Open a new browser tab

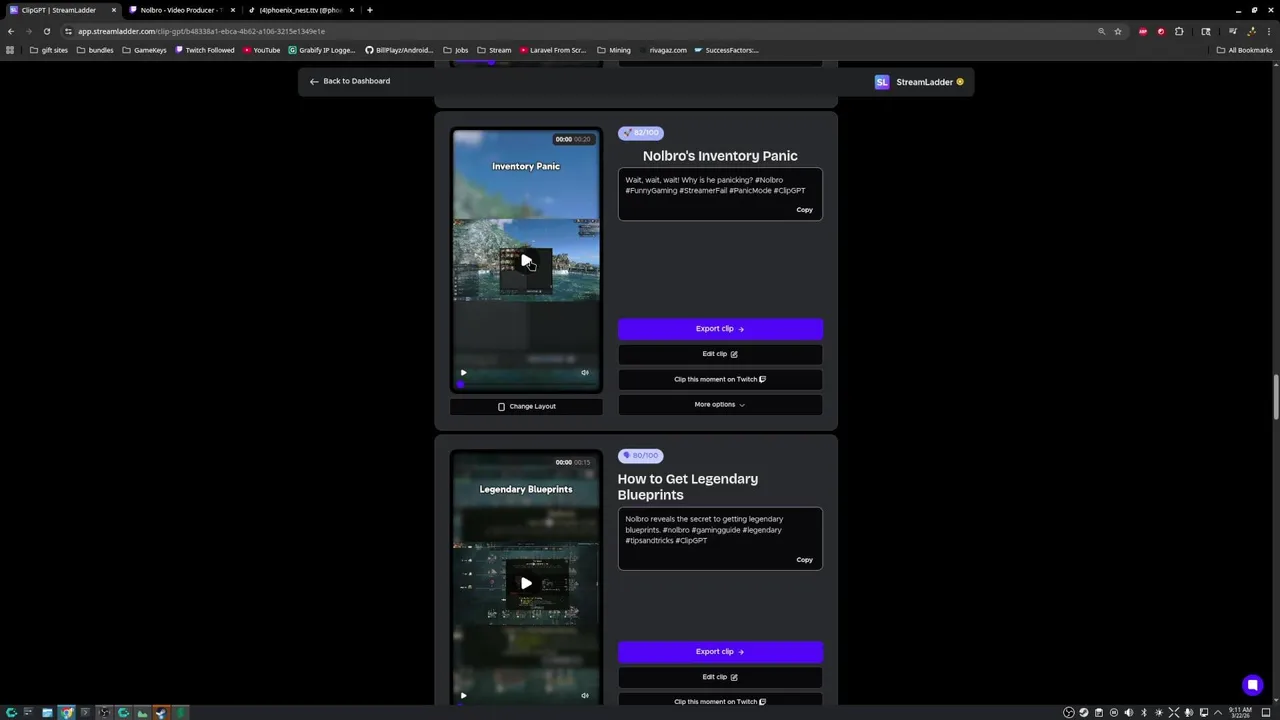(x=370, y=10)
